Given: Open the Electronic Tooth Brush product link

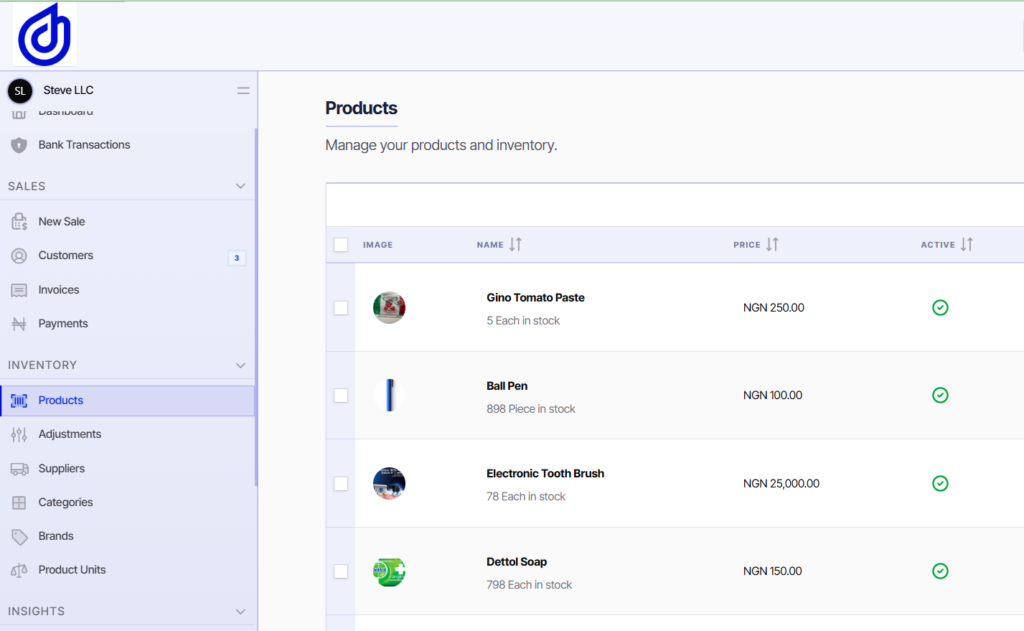Looking at the screenshot, I should click(x=545, y=474).
